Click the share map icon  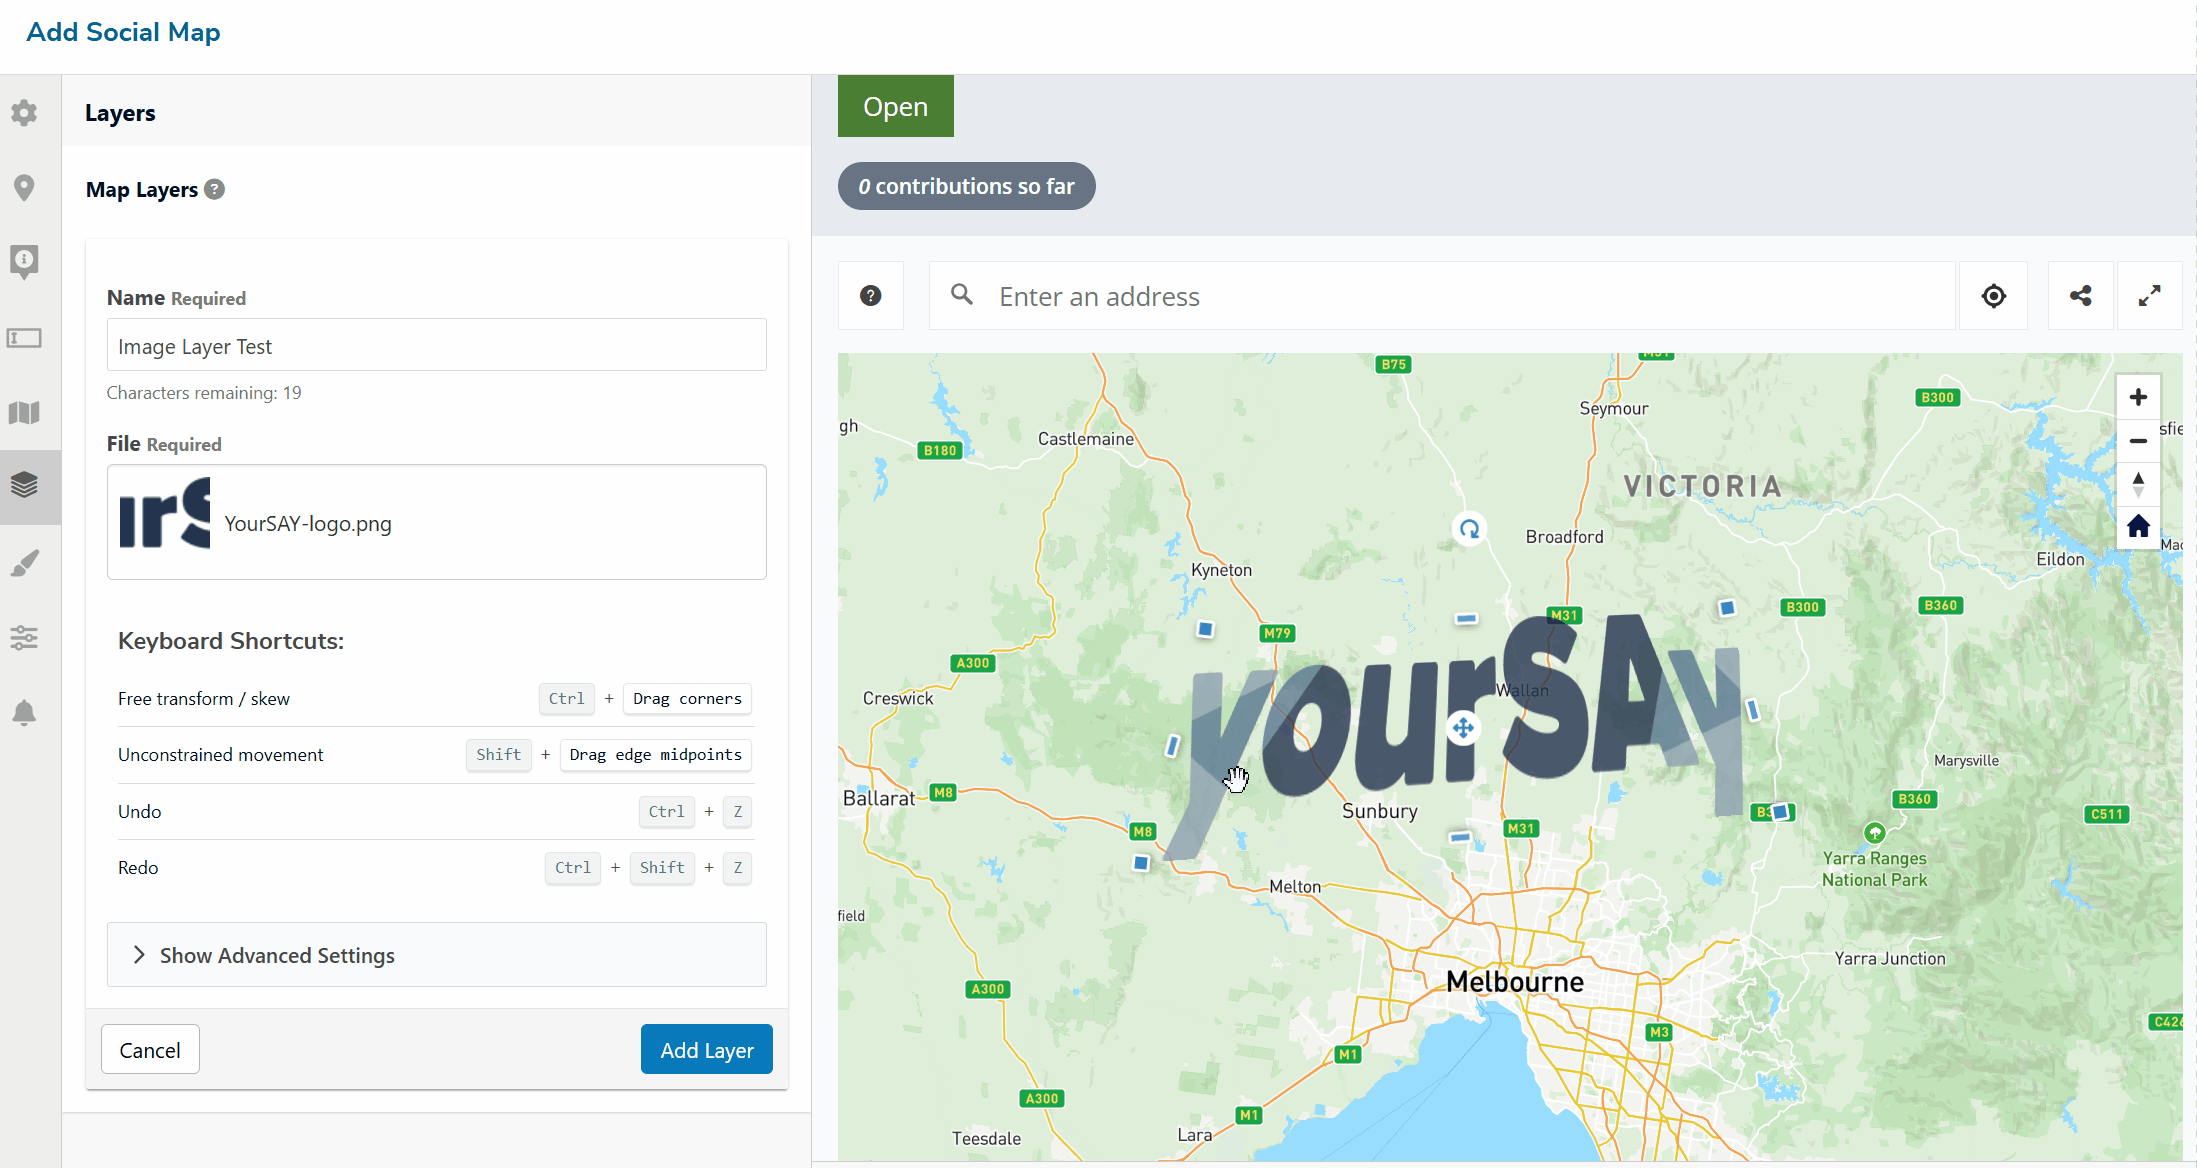2080,296
